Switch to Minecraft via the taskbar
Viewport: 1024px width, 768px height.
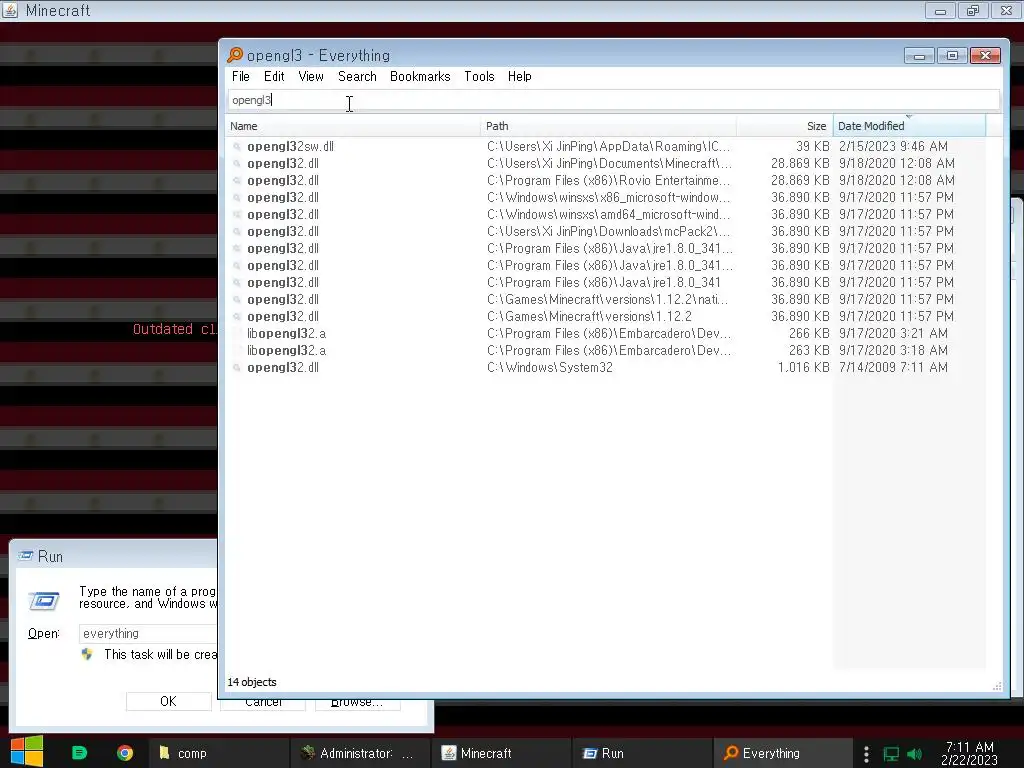click(502, 753)
